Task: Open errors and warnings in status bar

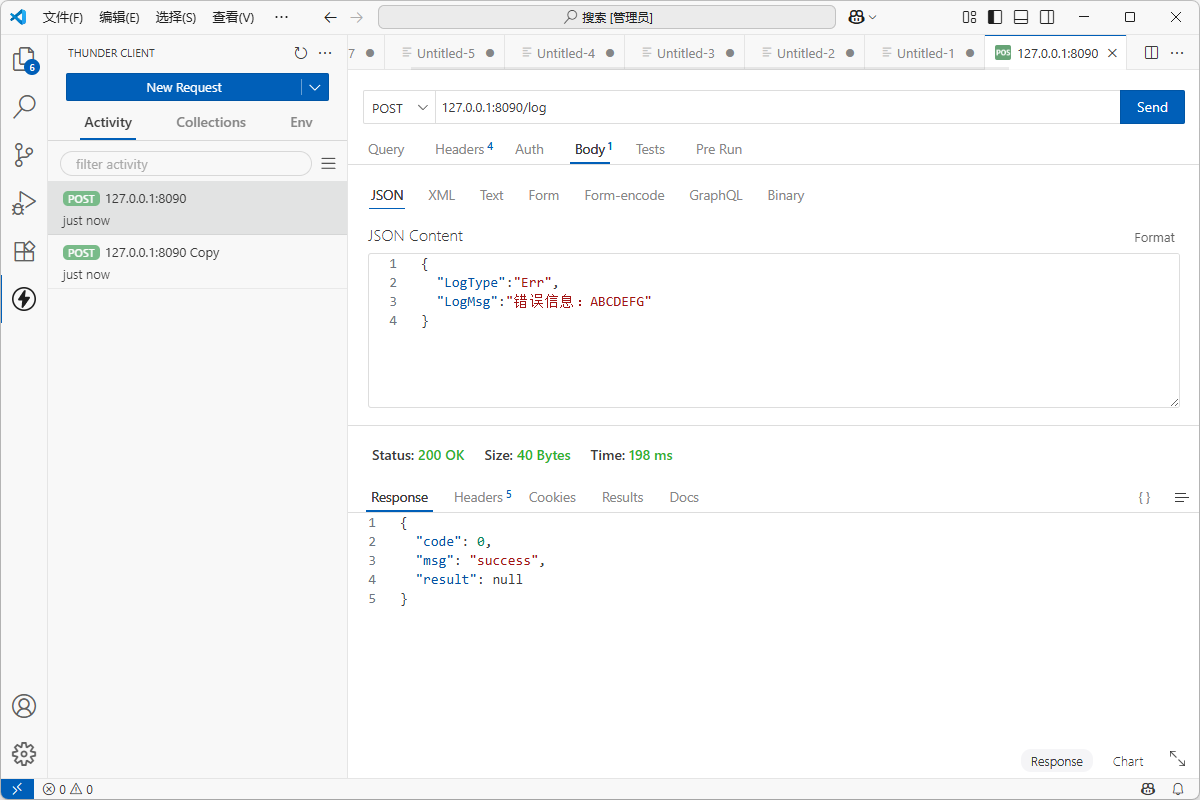Action: (68, 789)
